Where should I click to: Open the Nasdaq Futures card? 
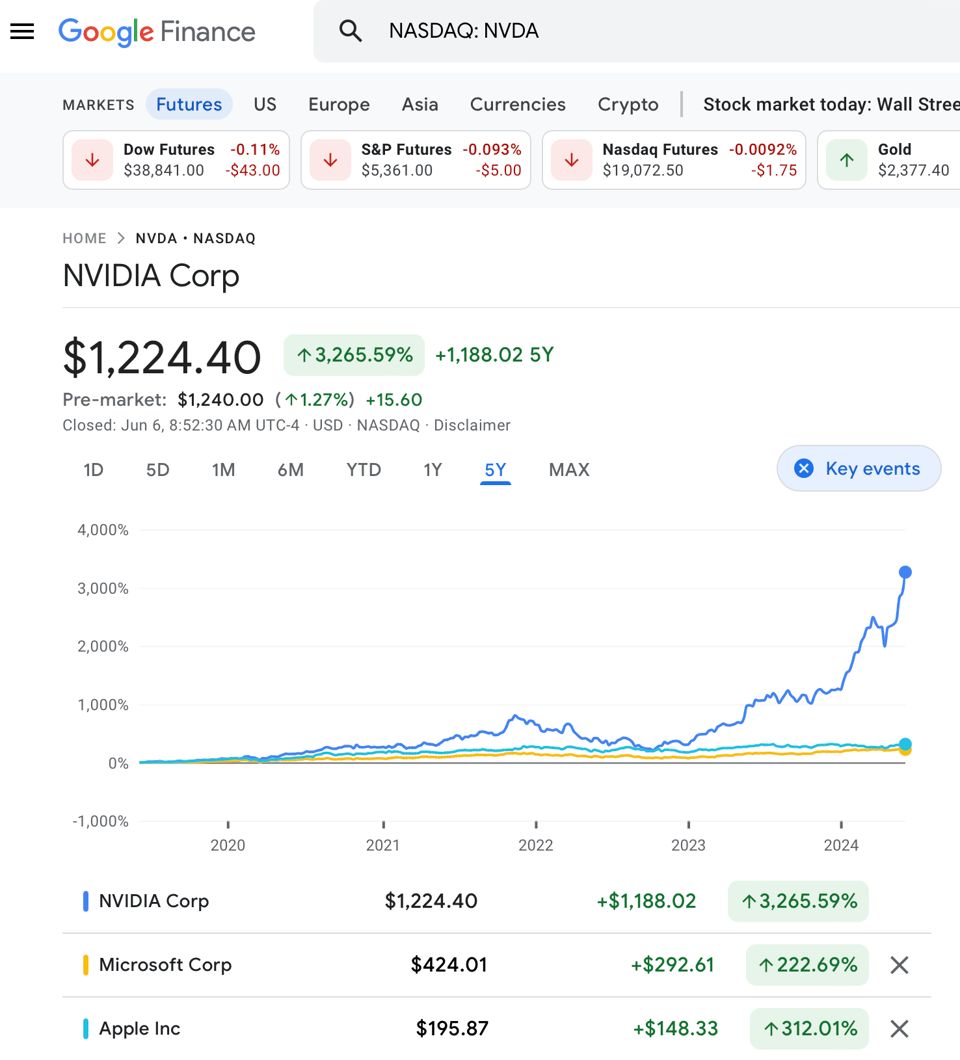click(674, 160)
